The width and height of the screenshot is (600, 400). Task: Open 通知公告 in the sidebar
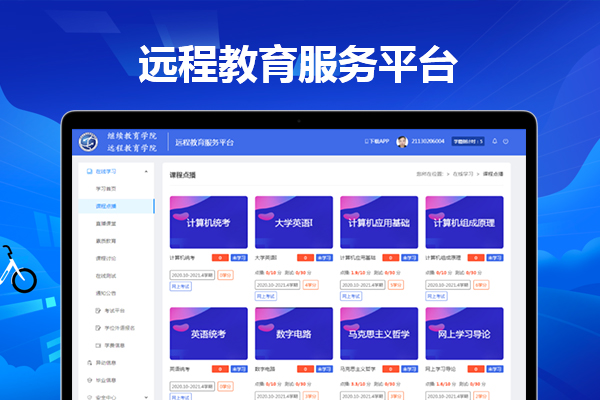pyautogui.click(x=106, y=293)
